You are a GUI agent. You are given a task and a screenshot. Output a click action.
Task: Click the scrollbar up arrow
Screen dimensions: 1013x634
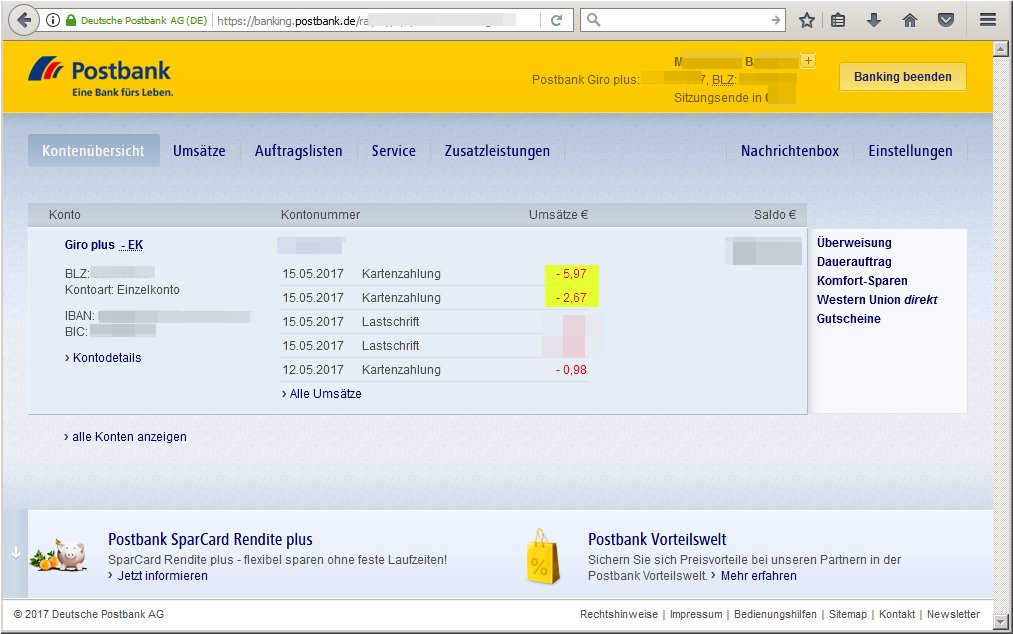point(1001,48)
